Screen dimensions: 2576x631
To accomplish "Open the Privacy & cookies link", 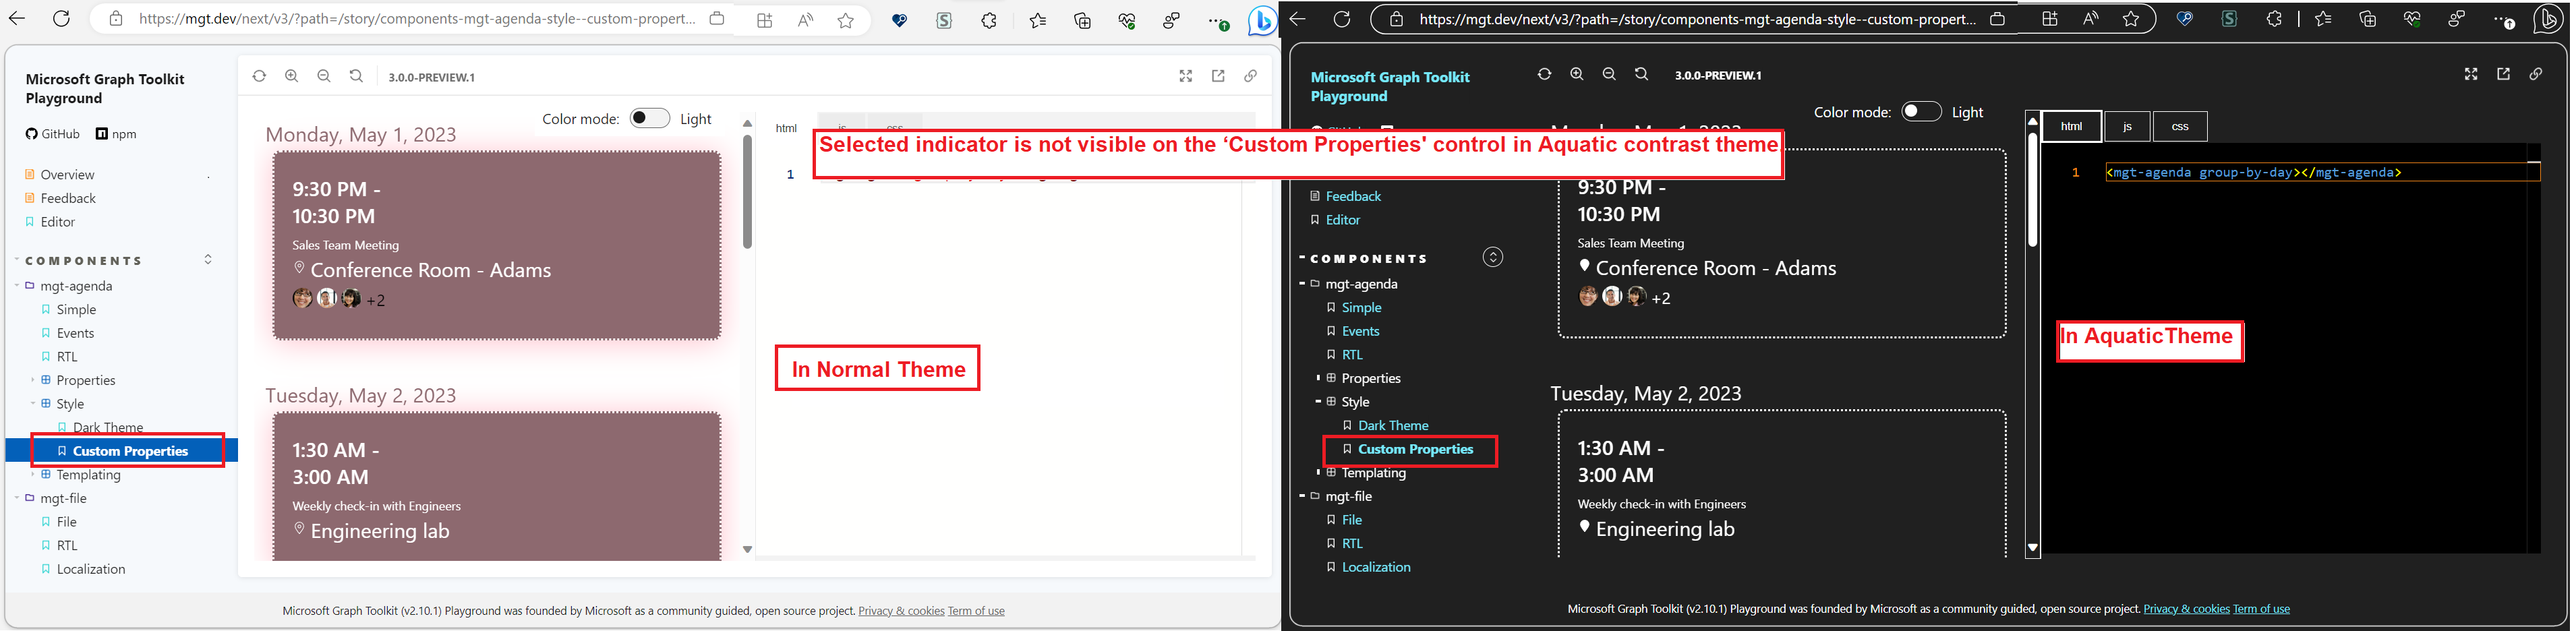I will tap(901, 610).
